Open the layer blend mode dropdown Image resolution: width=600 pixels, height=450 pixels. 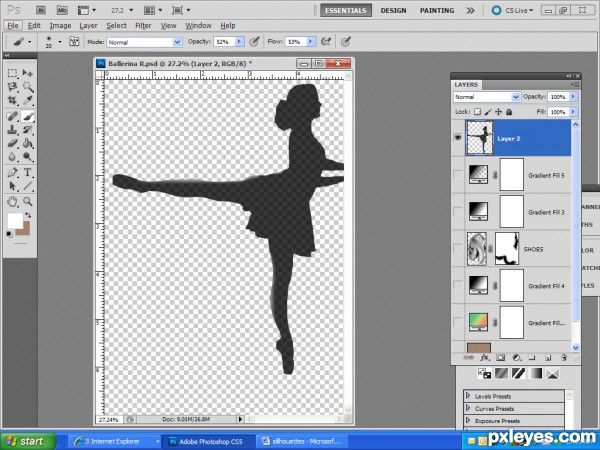(x=487, y=97)
